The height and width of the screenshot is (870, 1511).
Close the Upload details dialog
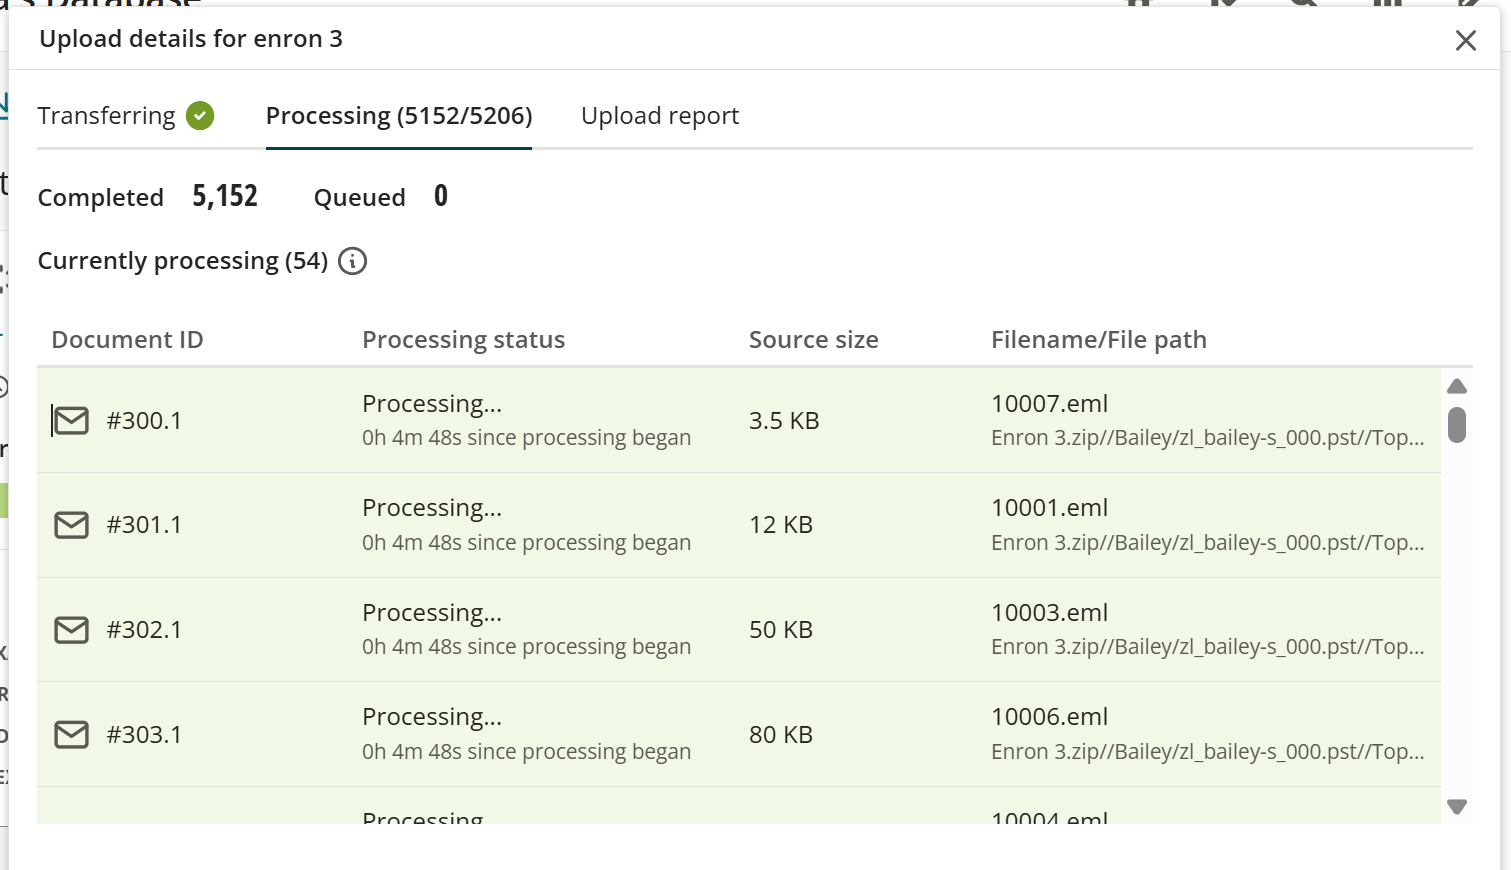(x=1465, y=40)
